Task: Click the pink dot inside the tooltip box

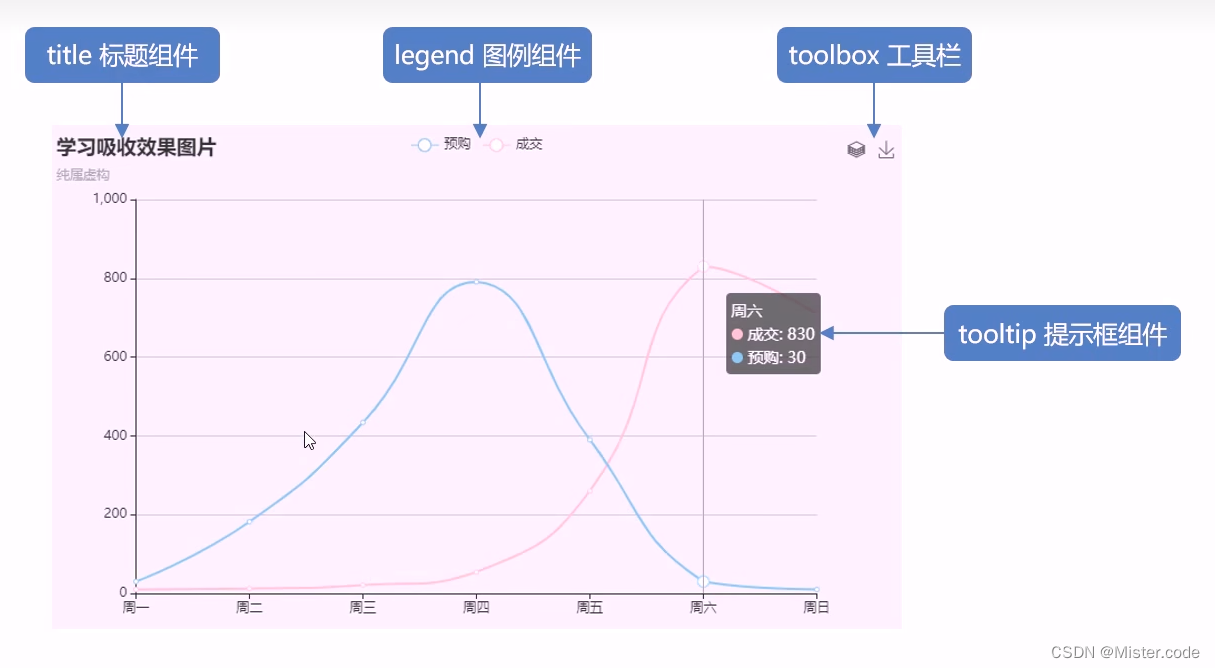Action: click(737, 335)
